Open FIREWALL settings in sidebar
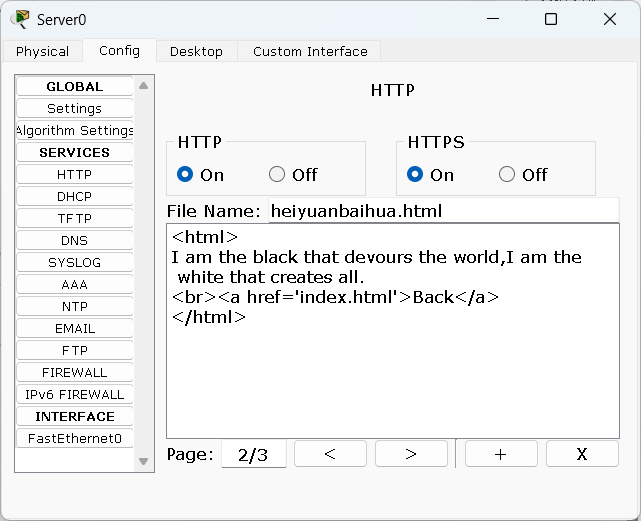This screenshot has width=641, height=521. [x=74, y=373]
